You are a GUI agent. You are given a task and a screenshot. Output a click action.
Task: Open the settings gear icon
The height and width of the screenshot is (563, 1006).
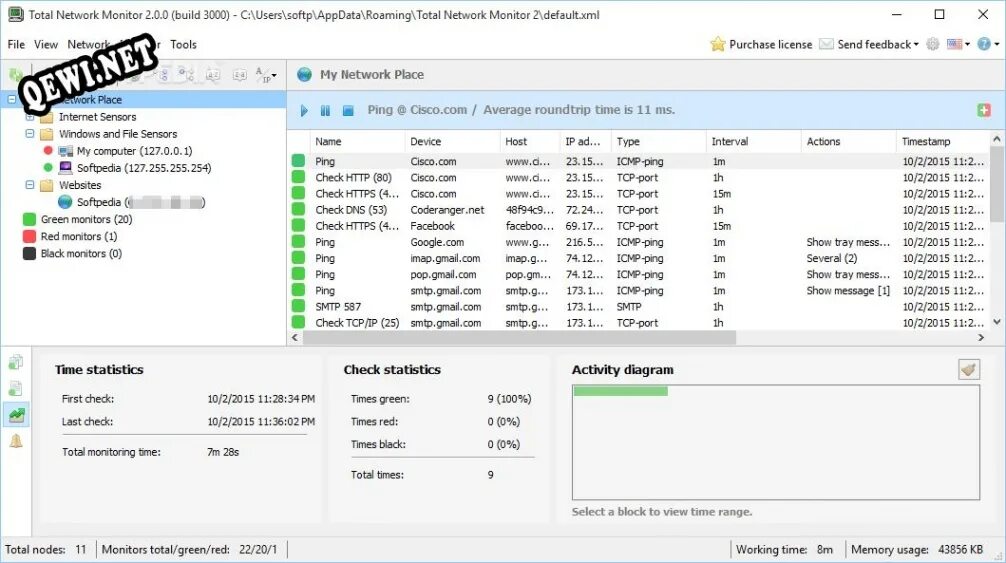pyautogui.click(x=932, y=44)
